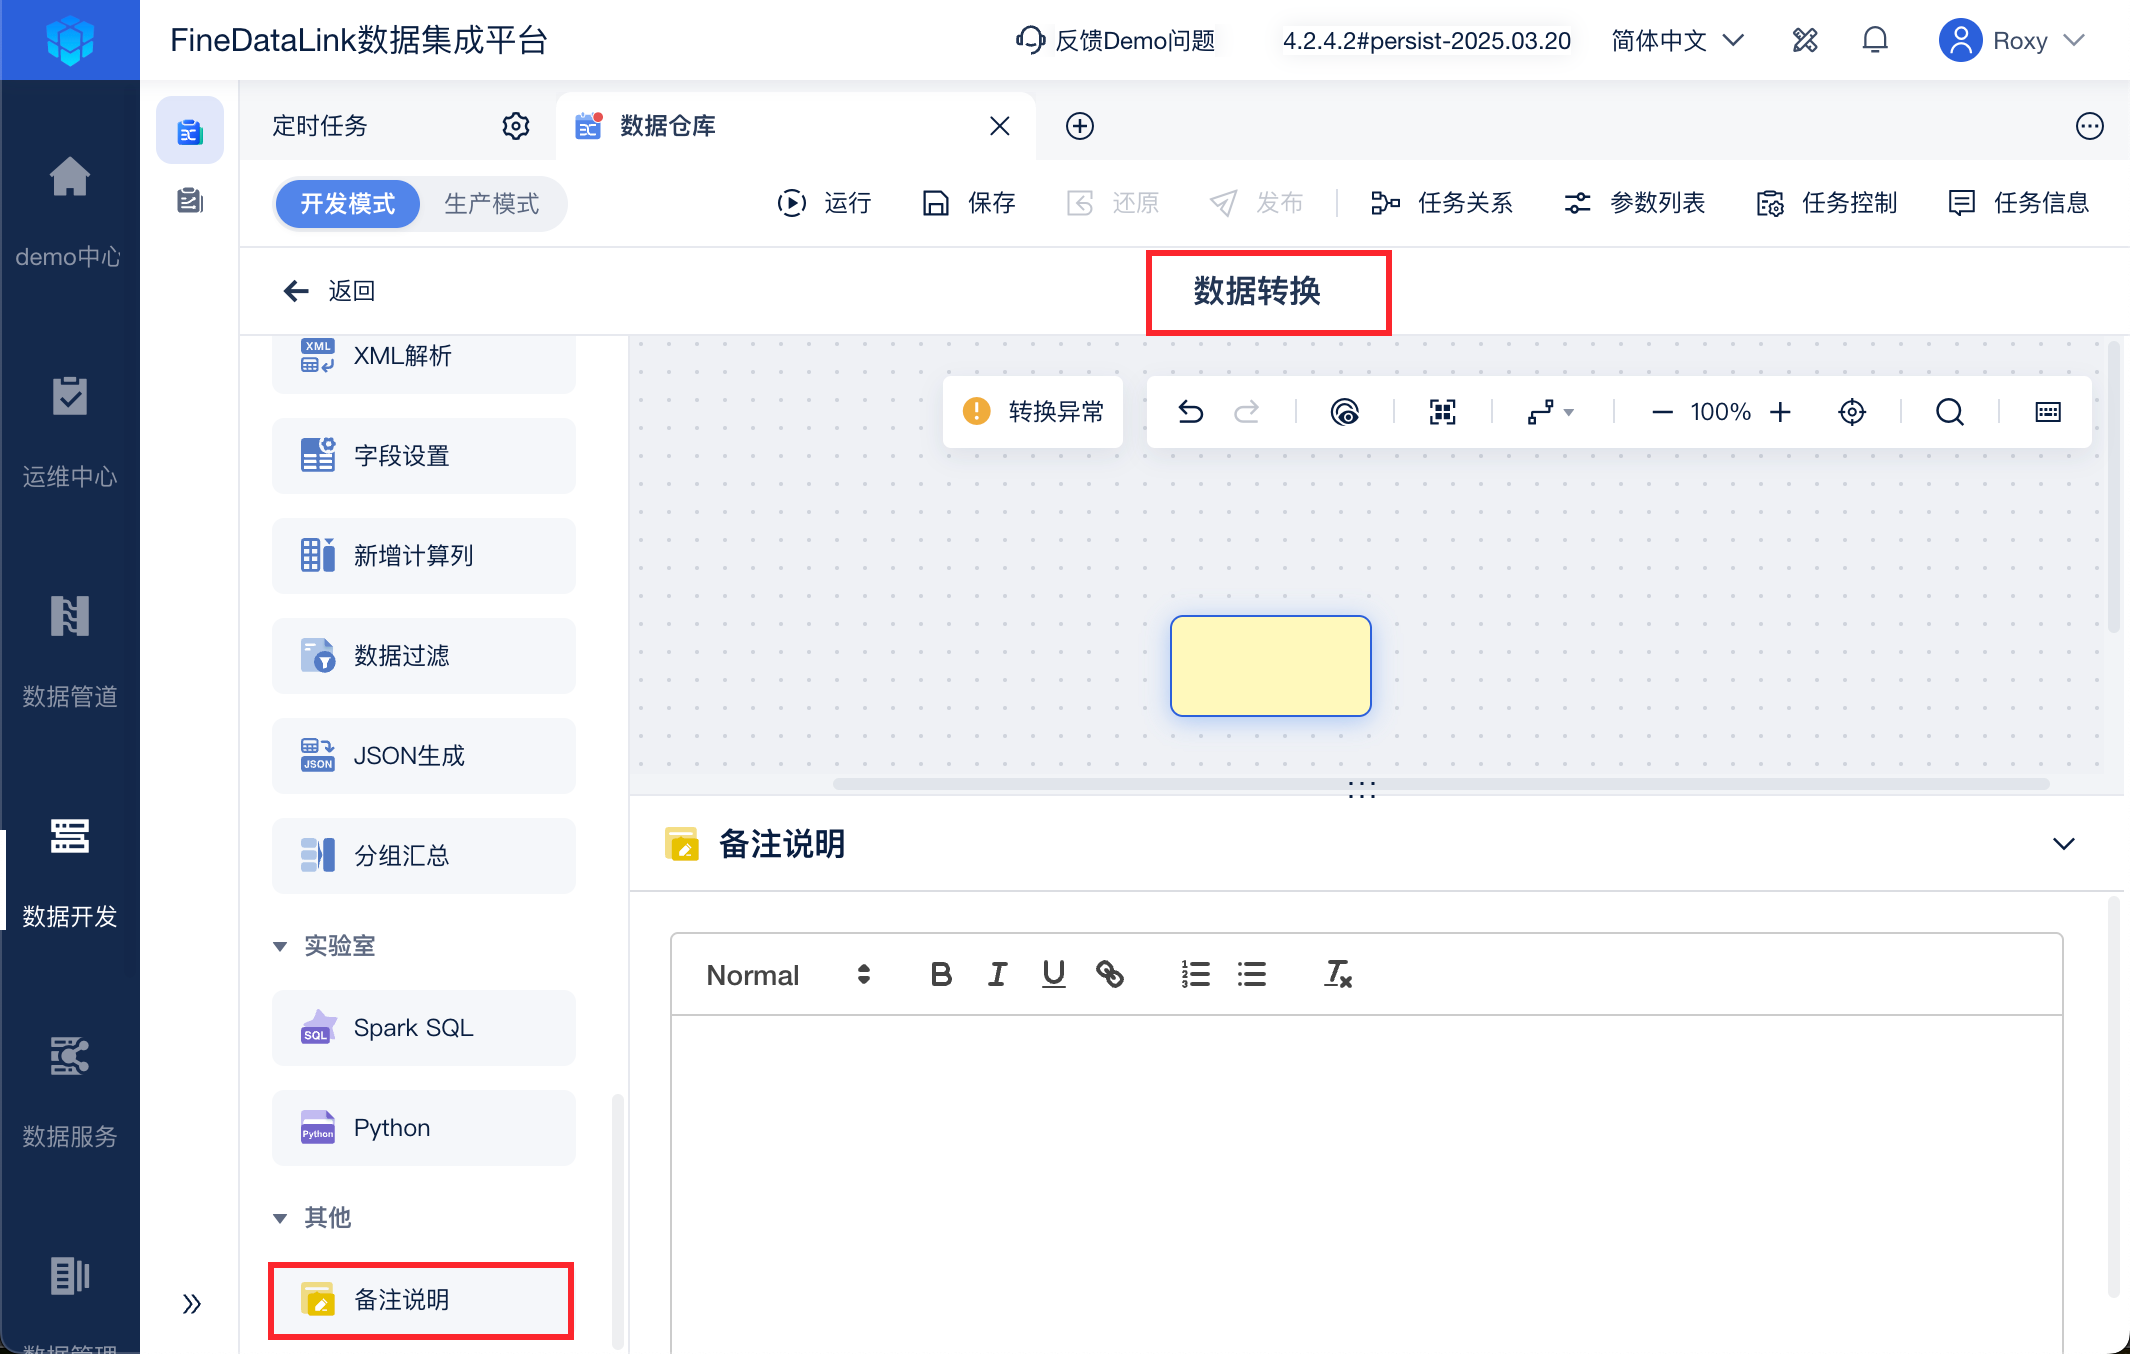The width and height of the screenshot is (2130, 1354).
Task: Select the 数据过滤 operator
Action: point(424,656)
